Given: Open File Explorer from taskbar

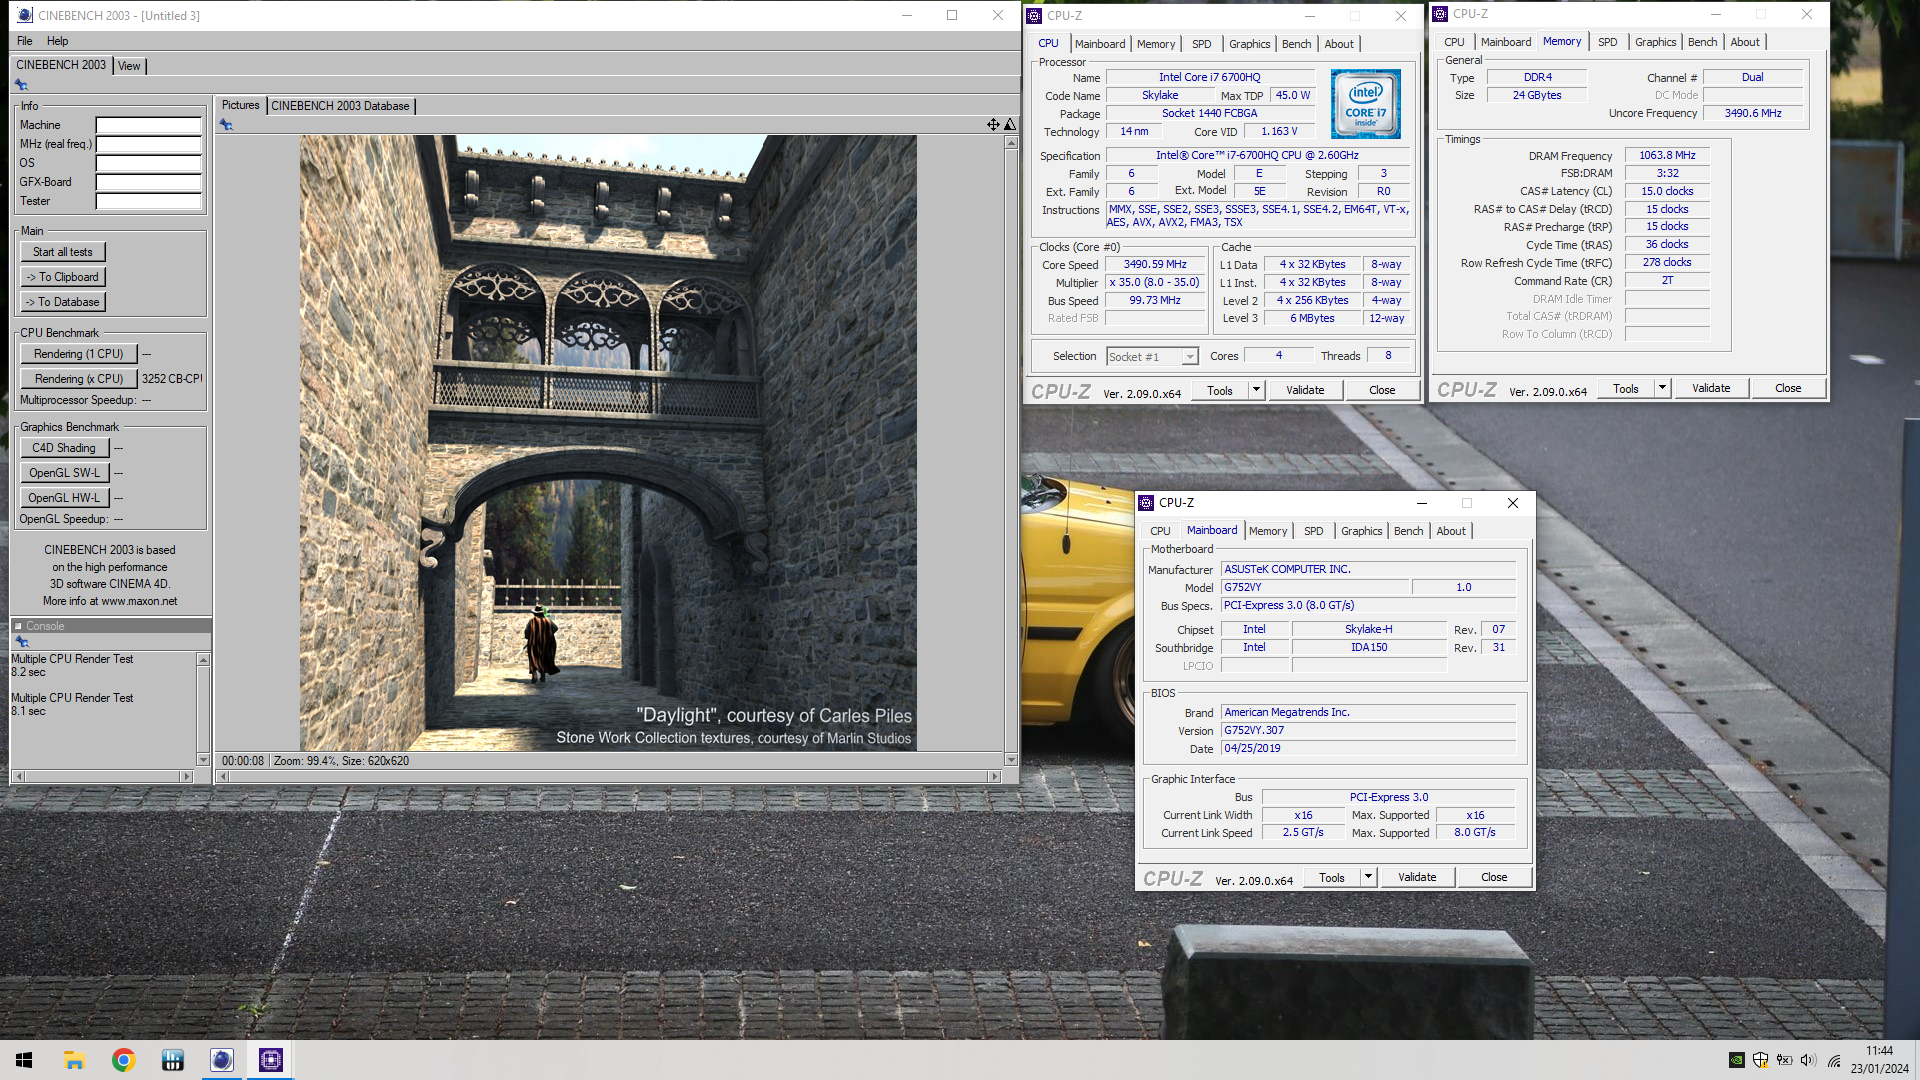Looking at the screenshot, I should (74, 1060).
